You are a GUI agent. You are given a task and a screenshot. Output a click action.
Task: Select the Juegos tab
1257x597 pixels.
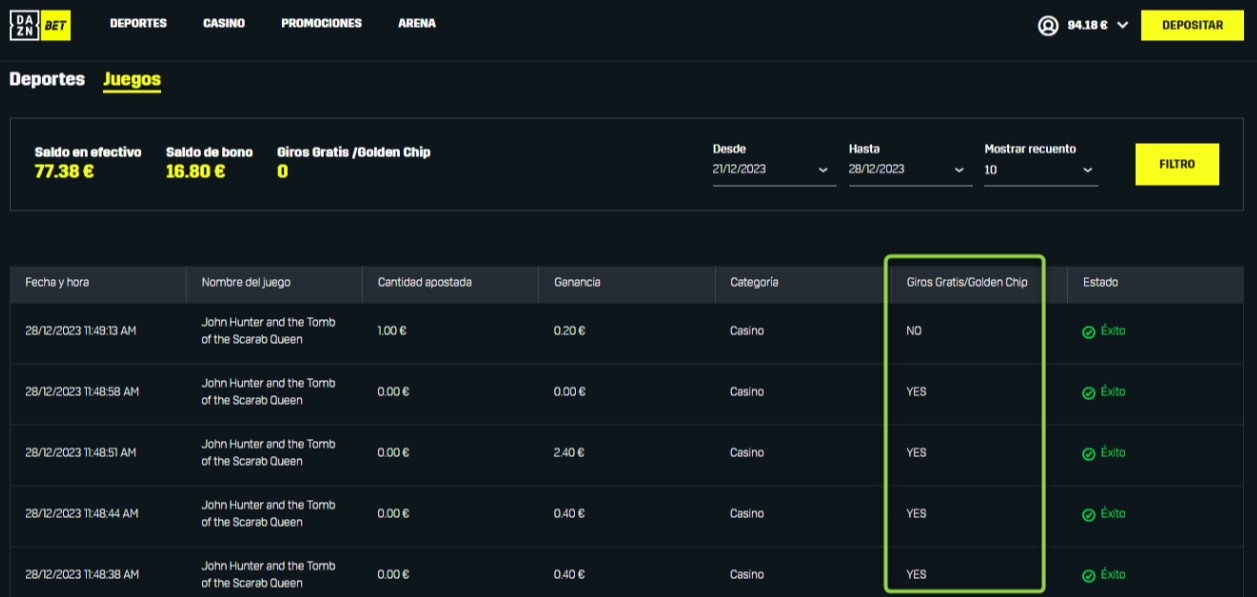coord(132,80)
